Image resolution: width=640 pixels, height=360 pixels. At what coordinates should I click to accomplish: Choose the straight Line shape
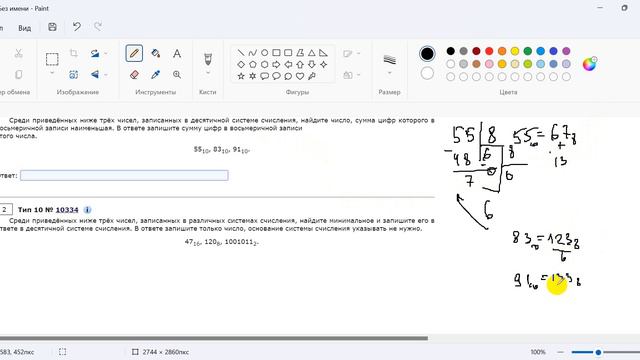[241, 53]
